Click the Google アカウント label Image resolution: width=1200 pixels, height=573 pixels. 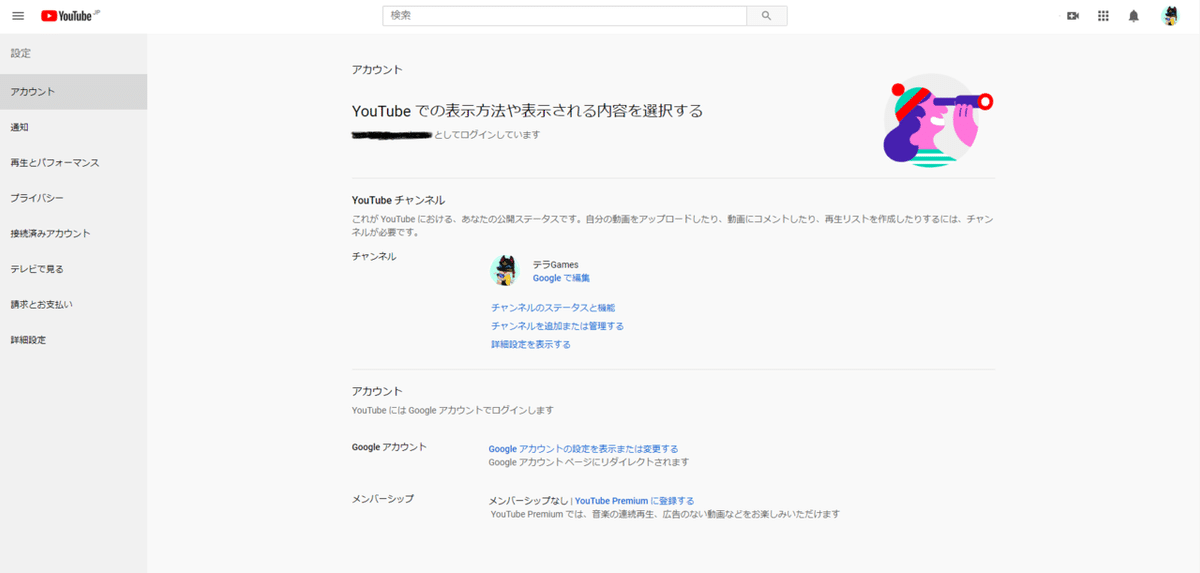tap(389, 447)
